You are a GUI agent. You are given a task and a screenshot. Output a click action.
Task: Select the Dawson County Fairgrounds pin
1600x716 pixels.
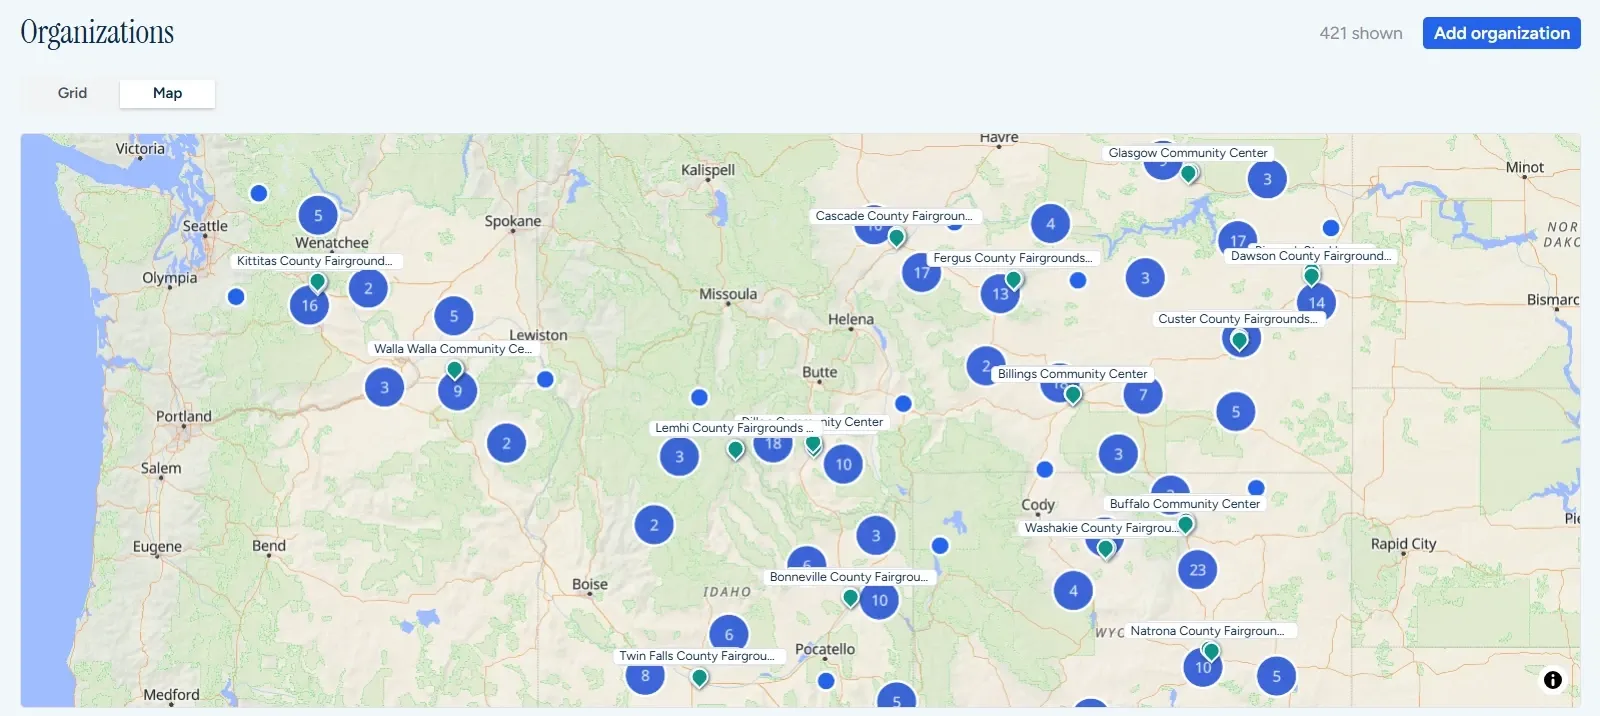point(1312,276)
